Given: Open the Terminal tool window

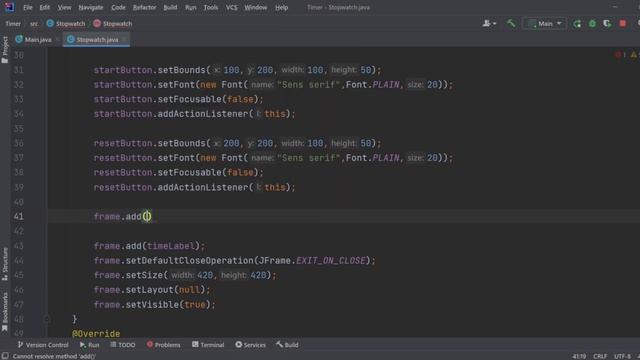Looking at the screenshot, I should (208, 345).
